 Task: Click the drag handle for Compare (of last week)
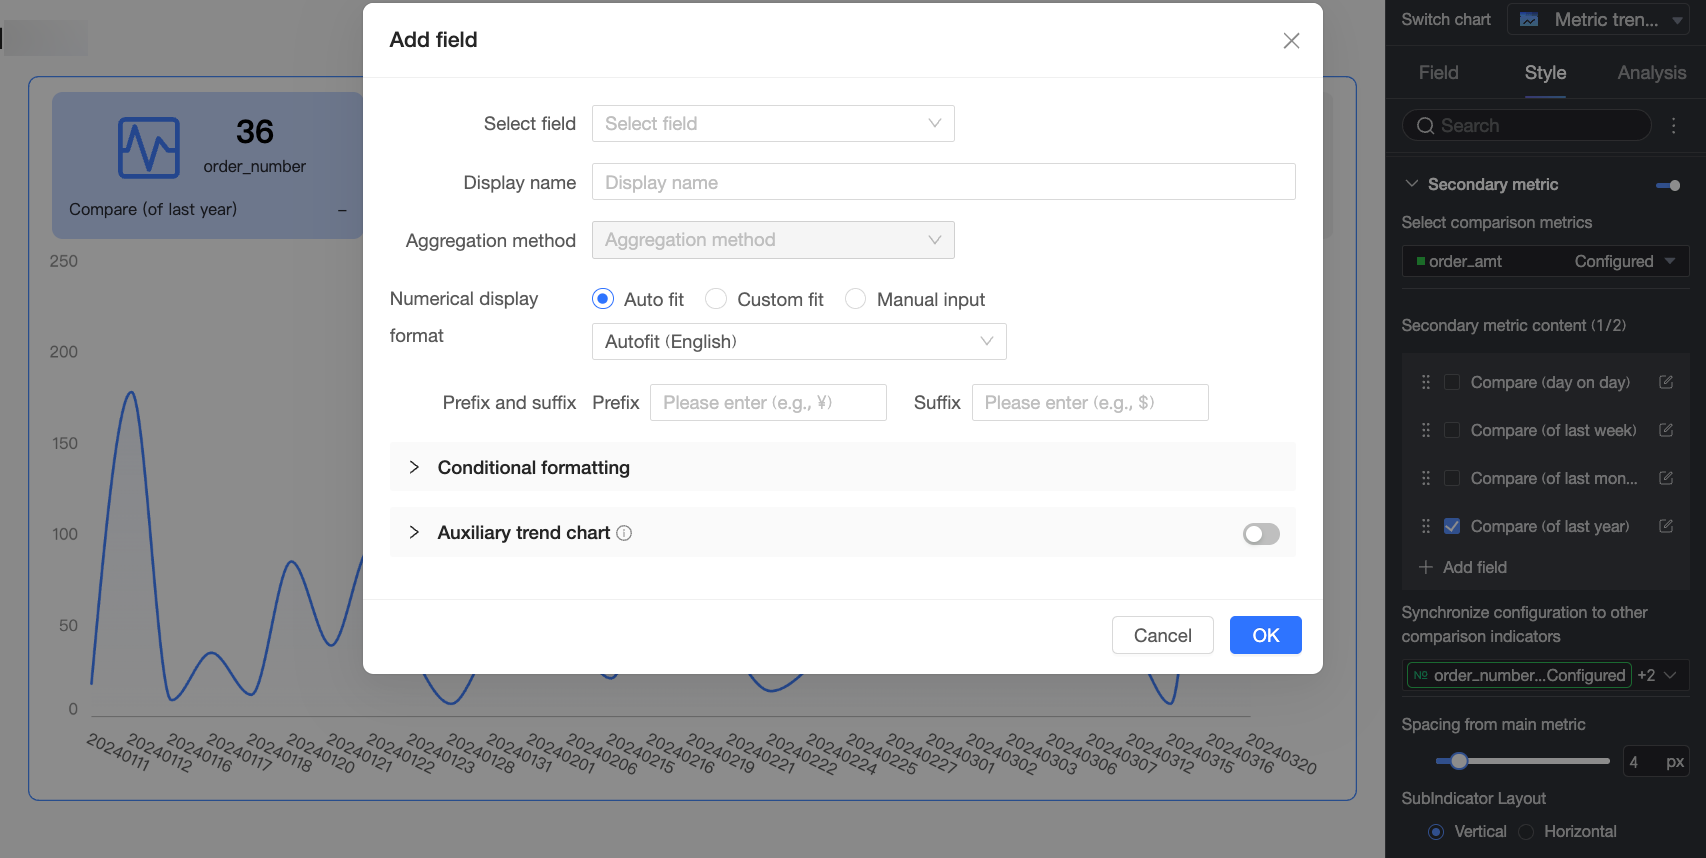coord(1426,430)
